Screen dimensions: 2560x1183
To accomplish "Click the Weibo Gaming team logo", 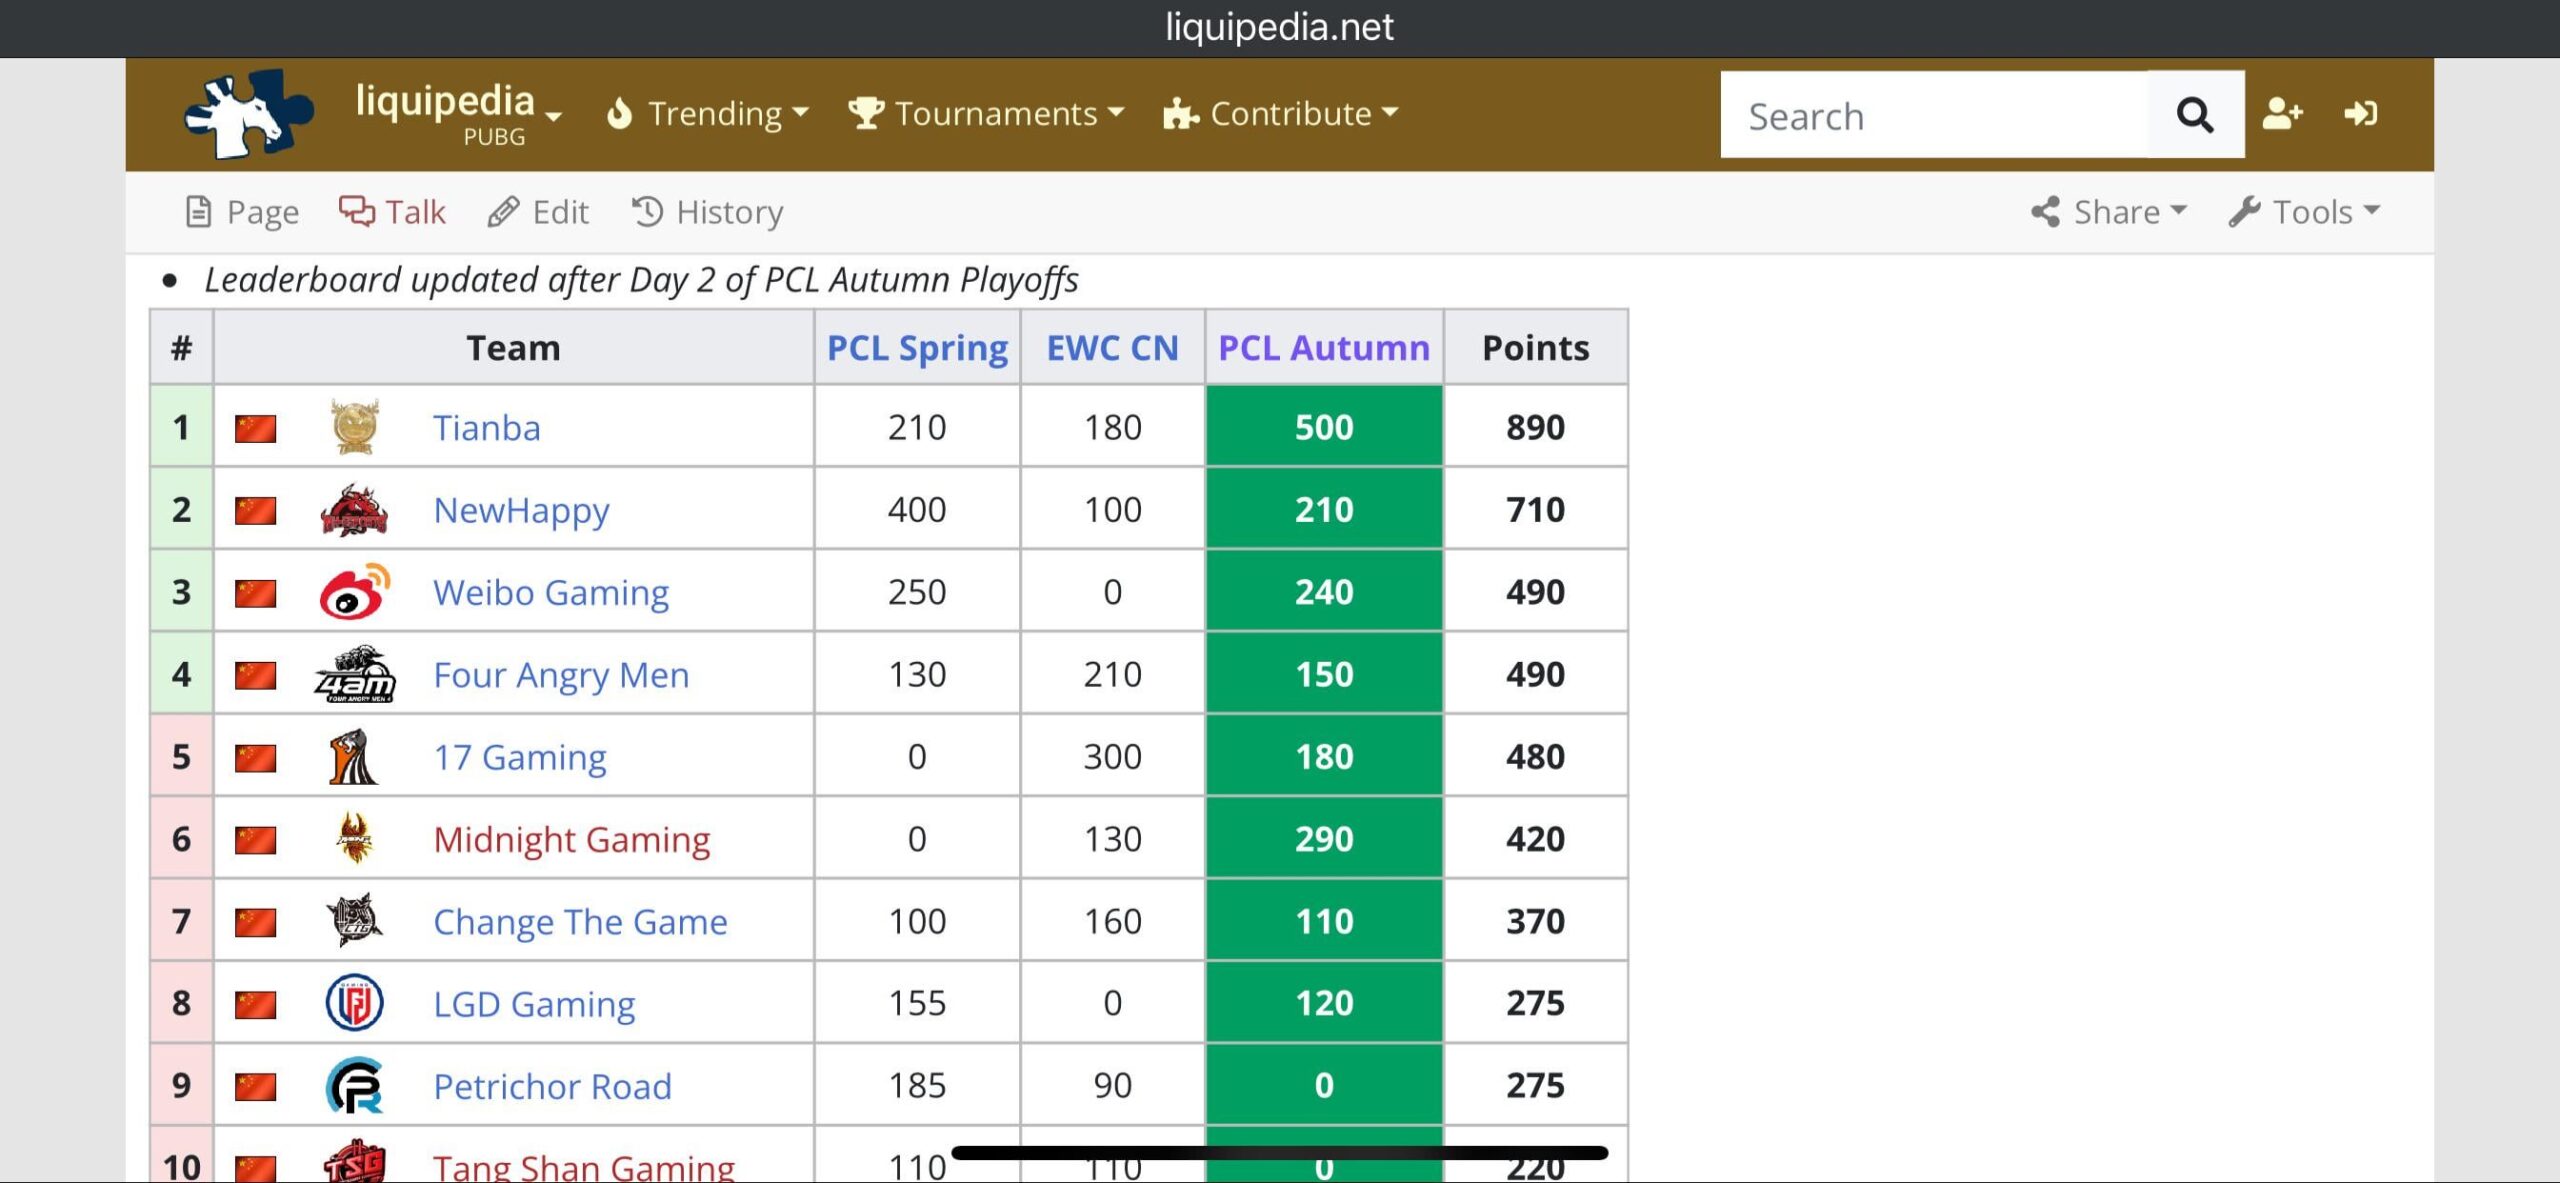I will (x=354, y=592).
